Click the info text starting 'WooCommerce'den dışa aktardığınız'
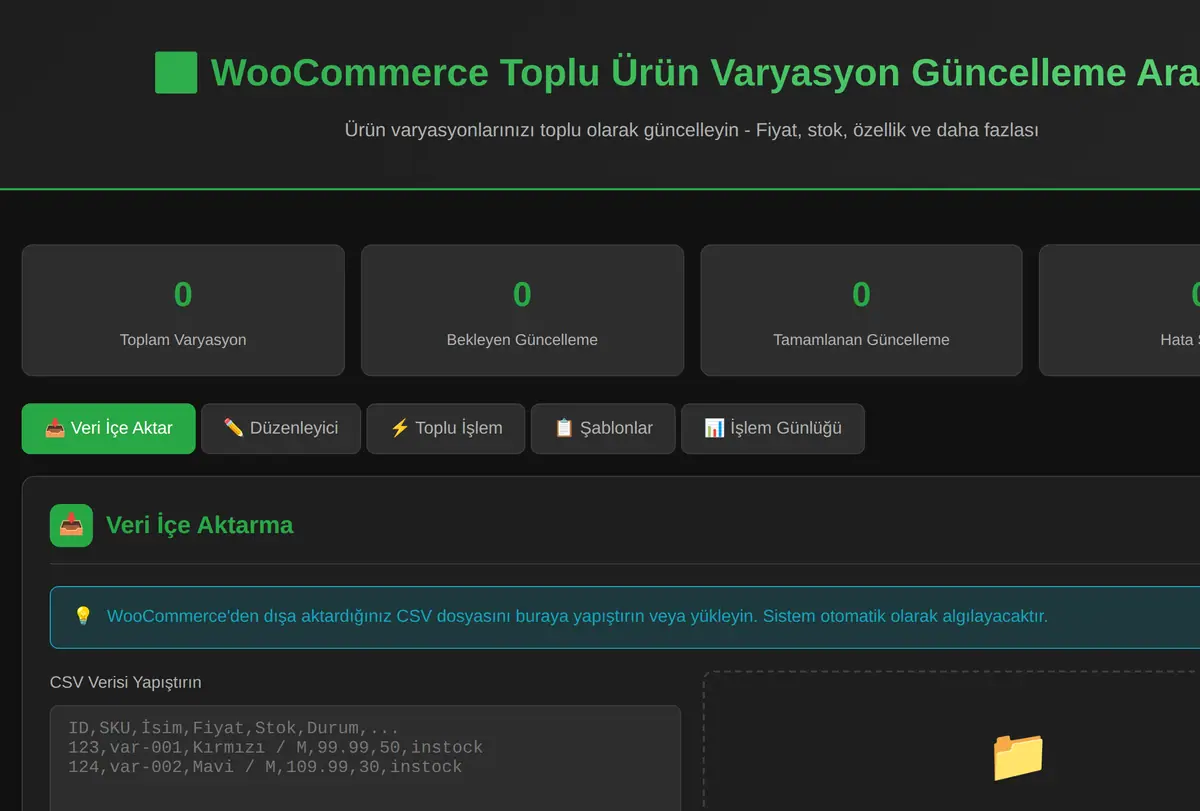The width and height of the screenshot is (1200, 811). pos(577,616)
